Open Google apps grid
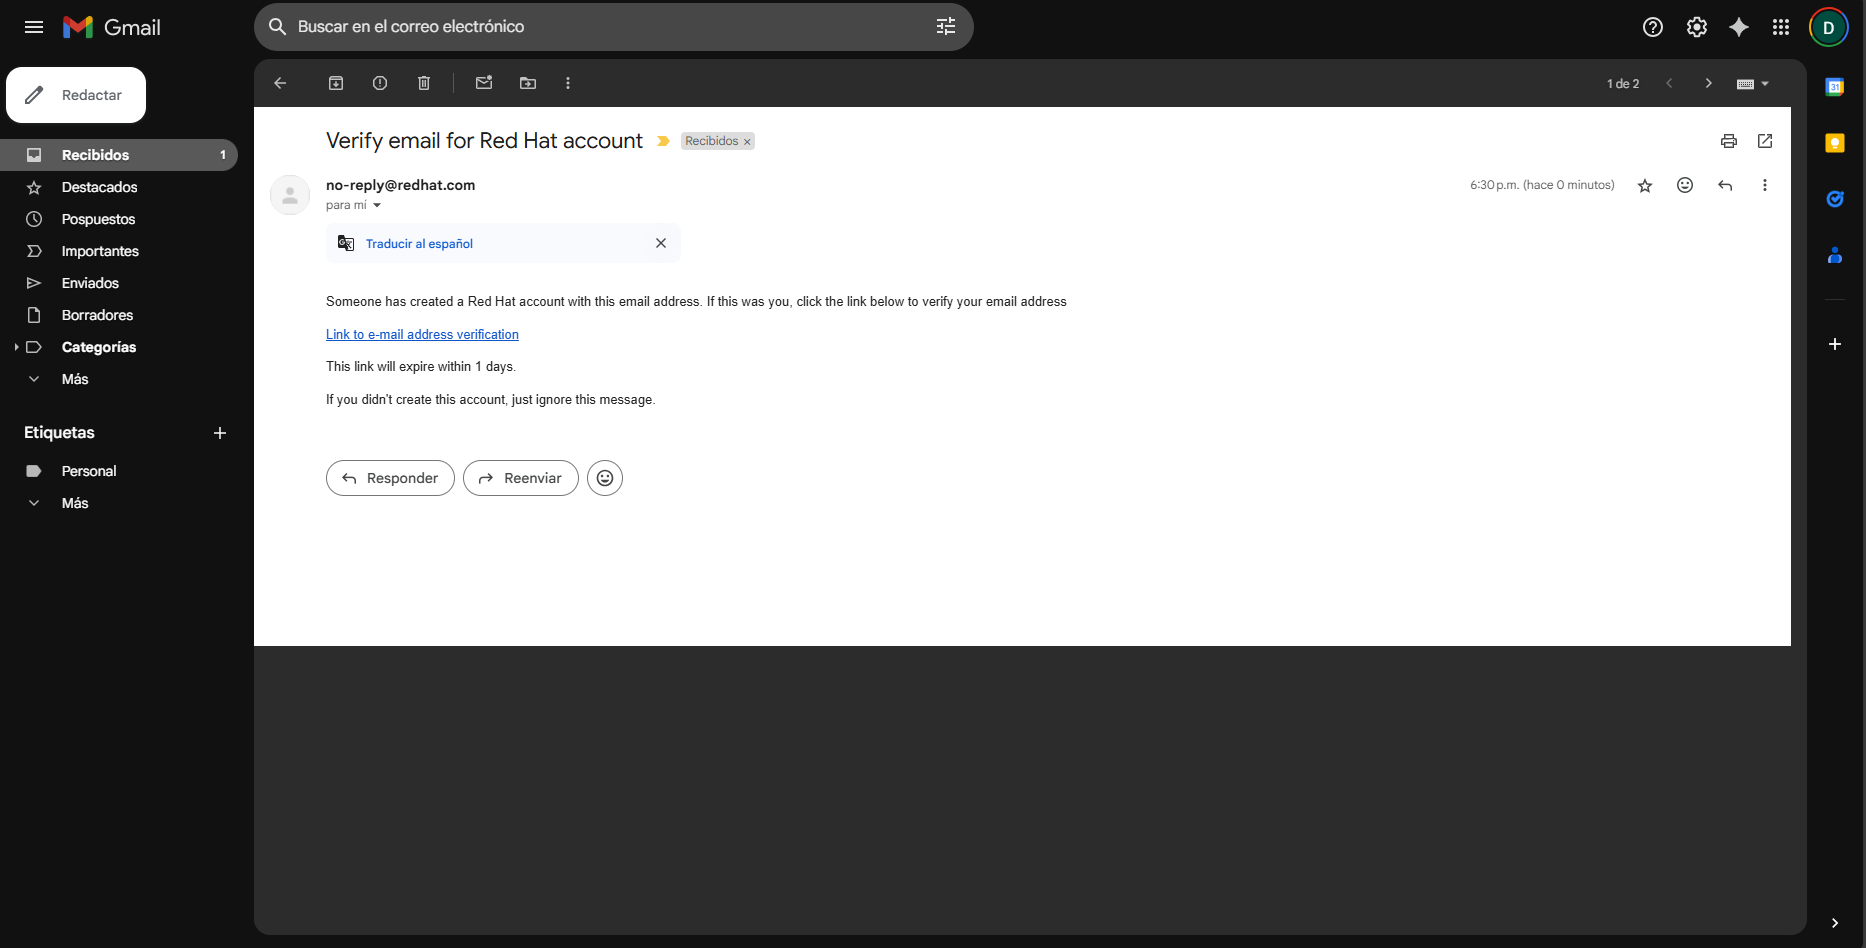Viewport: 1866px width, 948px height. click(x=1781, y=27)
